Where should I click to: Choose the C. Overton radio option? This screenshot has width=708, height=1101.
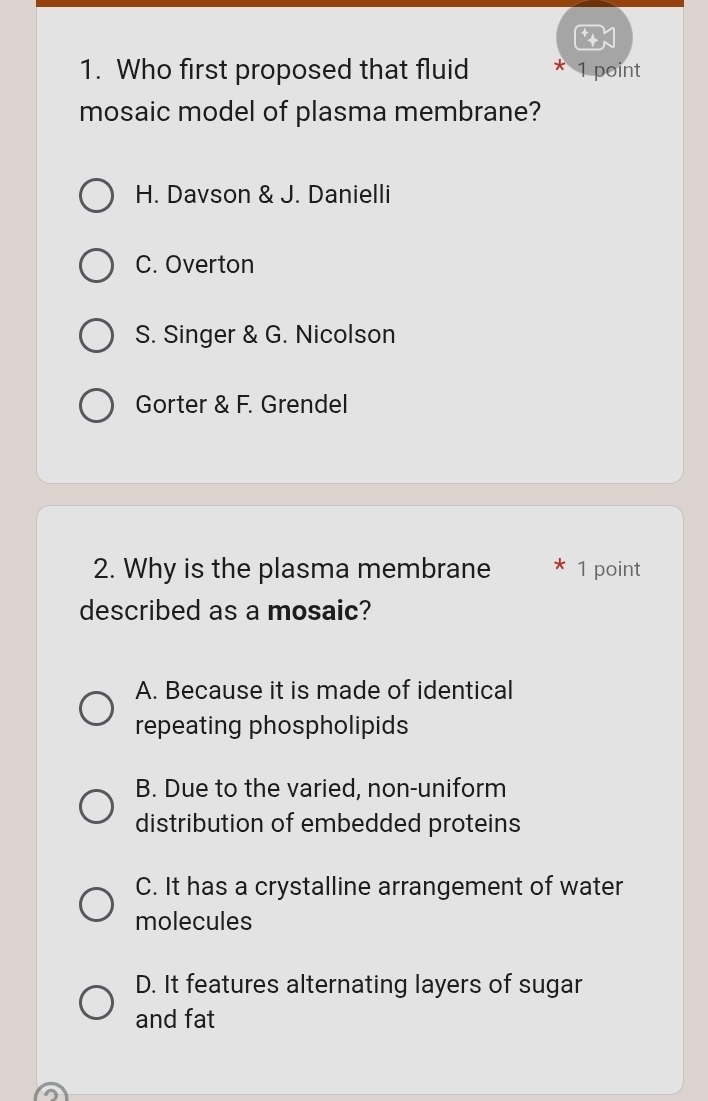pyautogui.click(x=96, y=266)
